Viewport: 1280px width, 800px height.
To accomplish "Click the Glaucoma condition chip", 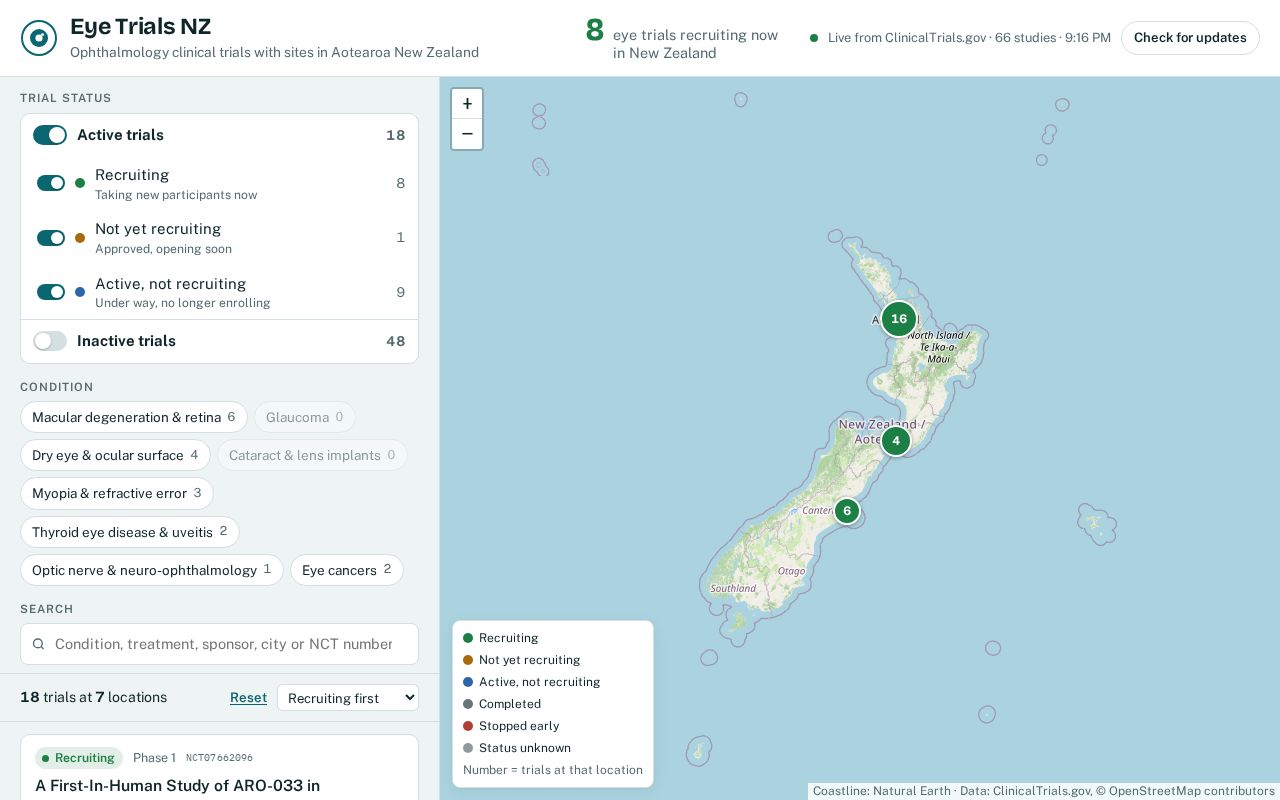I will [x=305, y=417].
